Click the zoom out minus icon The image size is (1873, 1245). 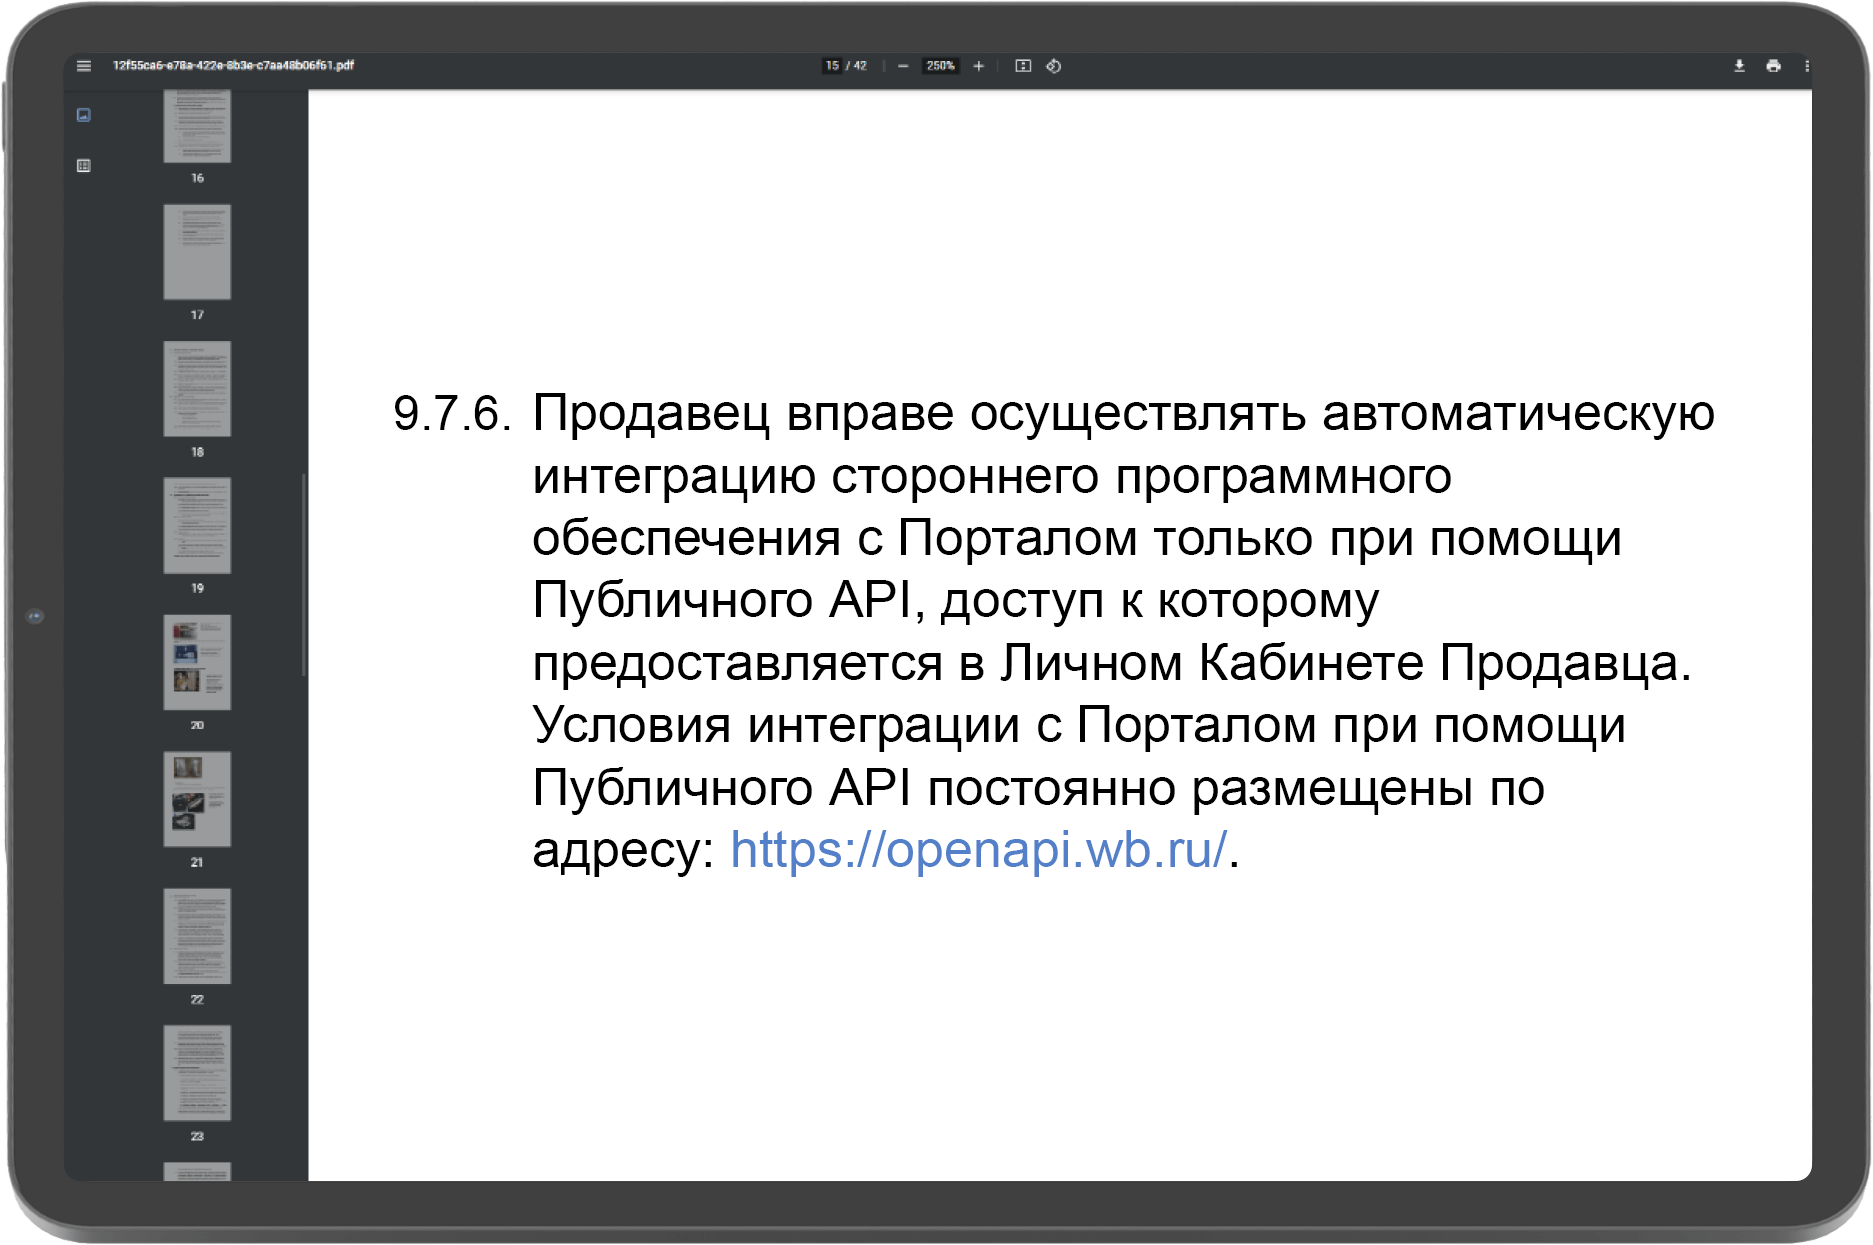point(903,66)
